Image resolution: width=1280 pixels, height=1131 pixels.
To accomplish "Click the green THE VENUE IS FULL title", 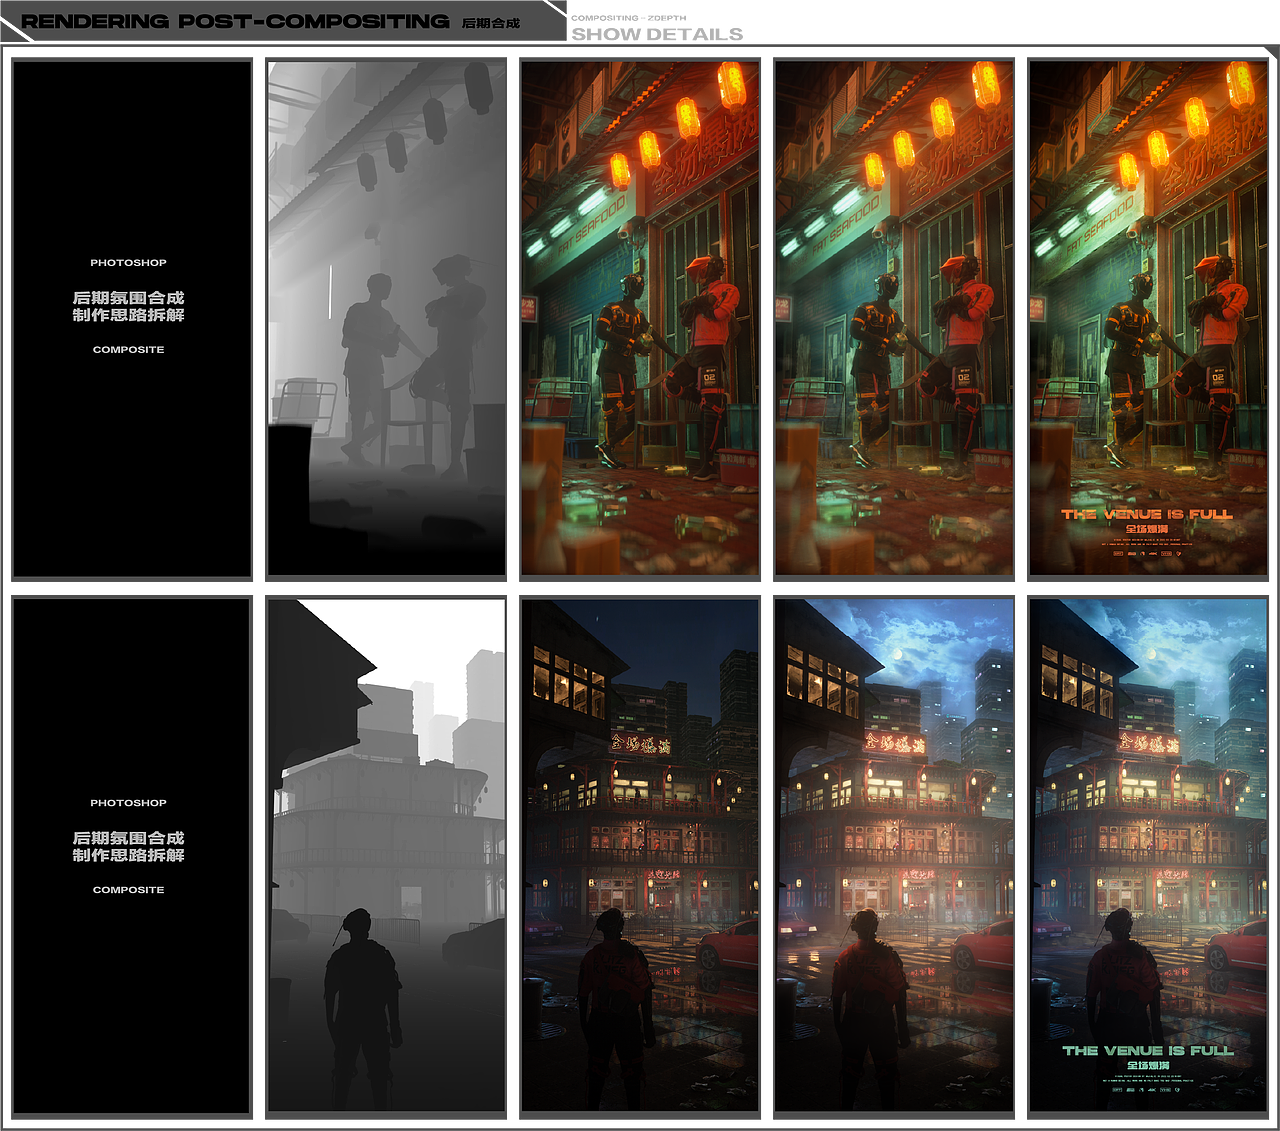I will pyautogui.click(x=1148, y=1051).
